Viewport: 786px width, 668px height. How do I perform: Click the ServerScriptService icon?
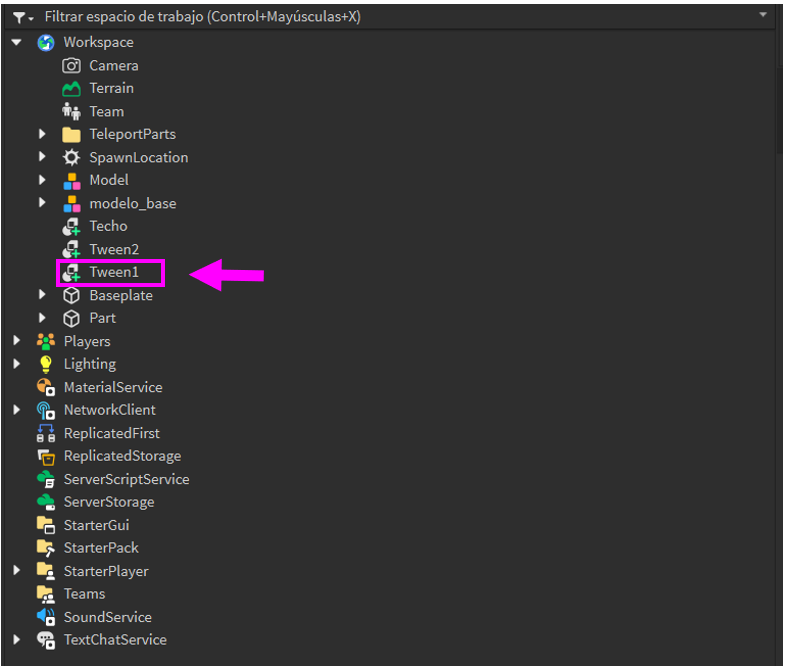point(46,480)
